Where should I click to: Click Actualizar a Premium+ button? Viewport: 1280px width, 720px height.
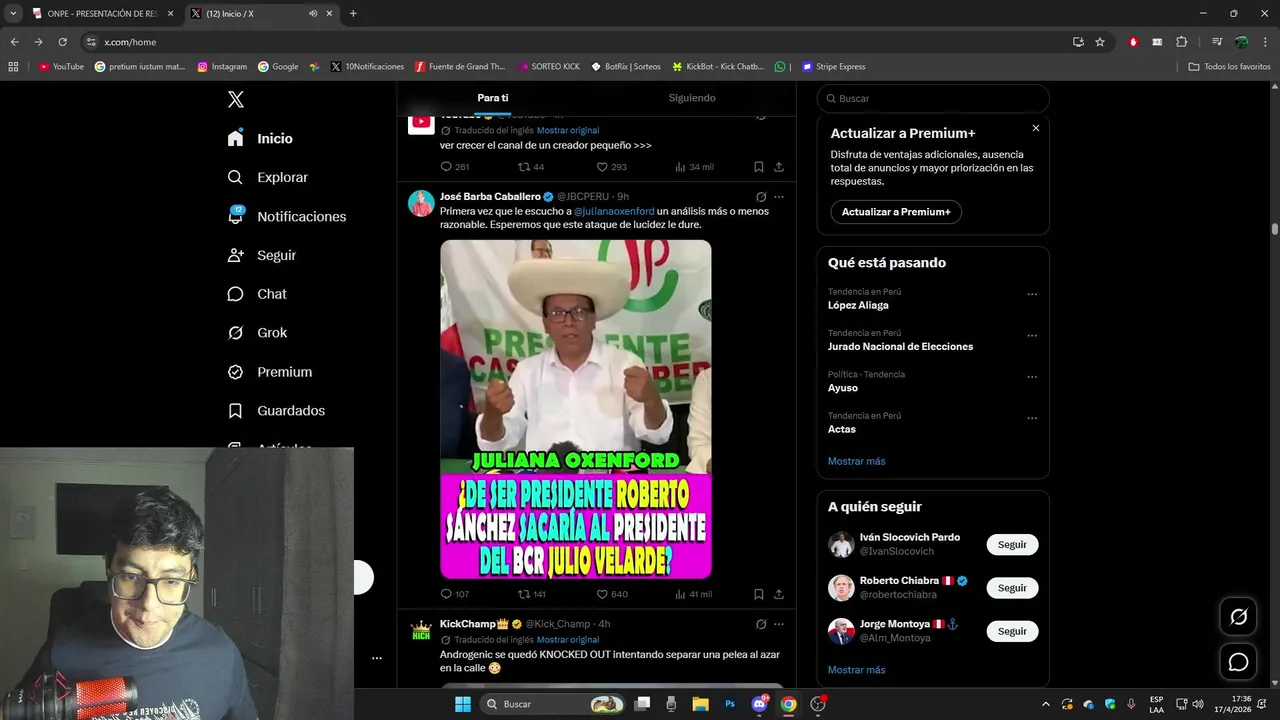pyautogui.click(x=896, y=212)
